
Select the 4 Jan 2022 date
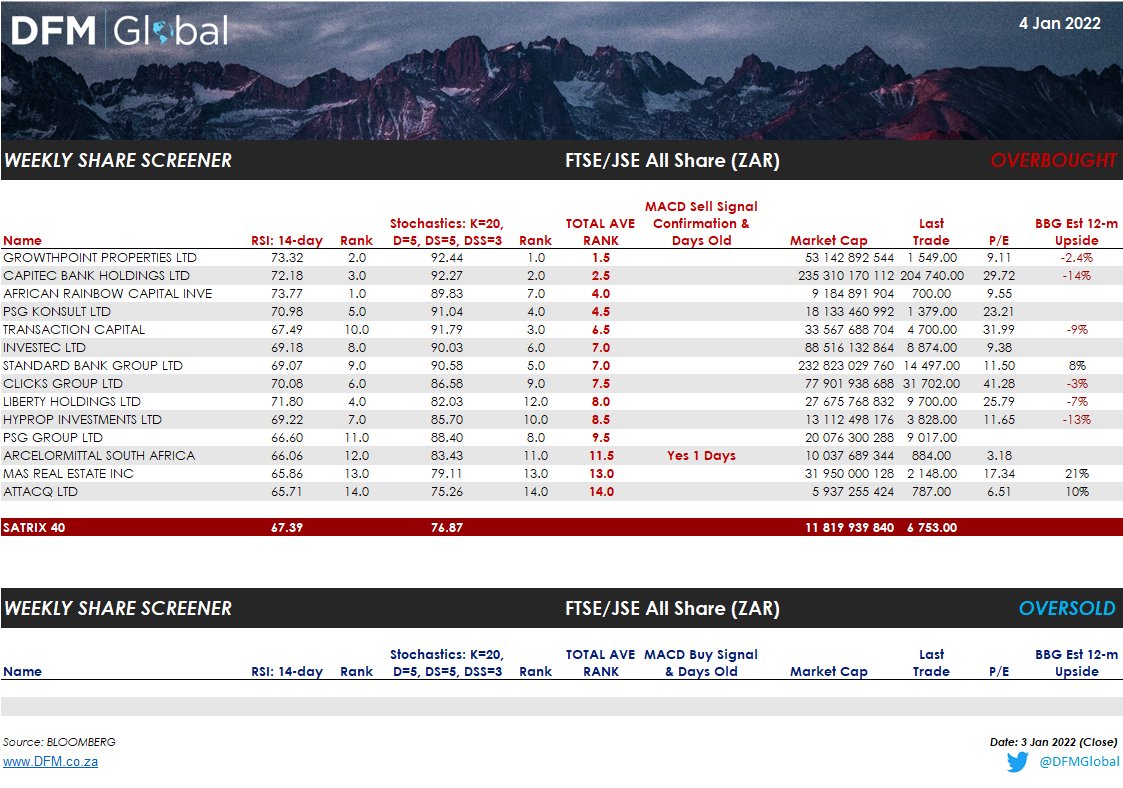point(1060,23)
